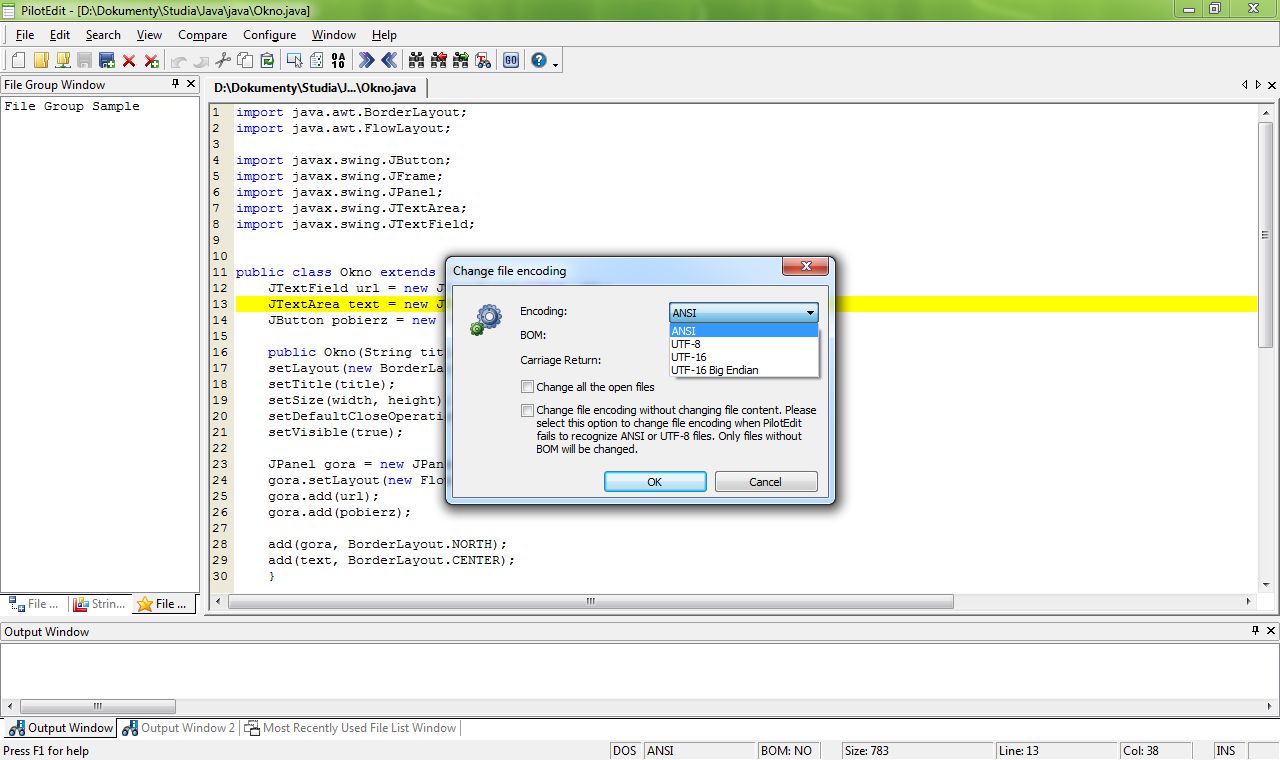
Task: Open toolbar options dropdown arrow
Action: tap(555, 64)
